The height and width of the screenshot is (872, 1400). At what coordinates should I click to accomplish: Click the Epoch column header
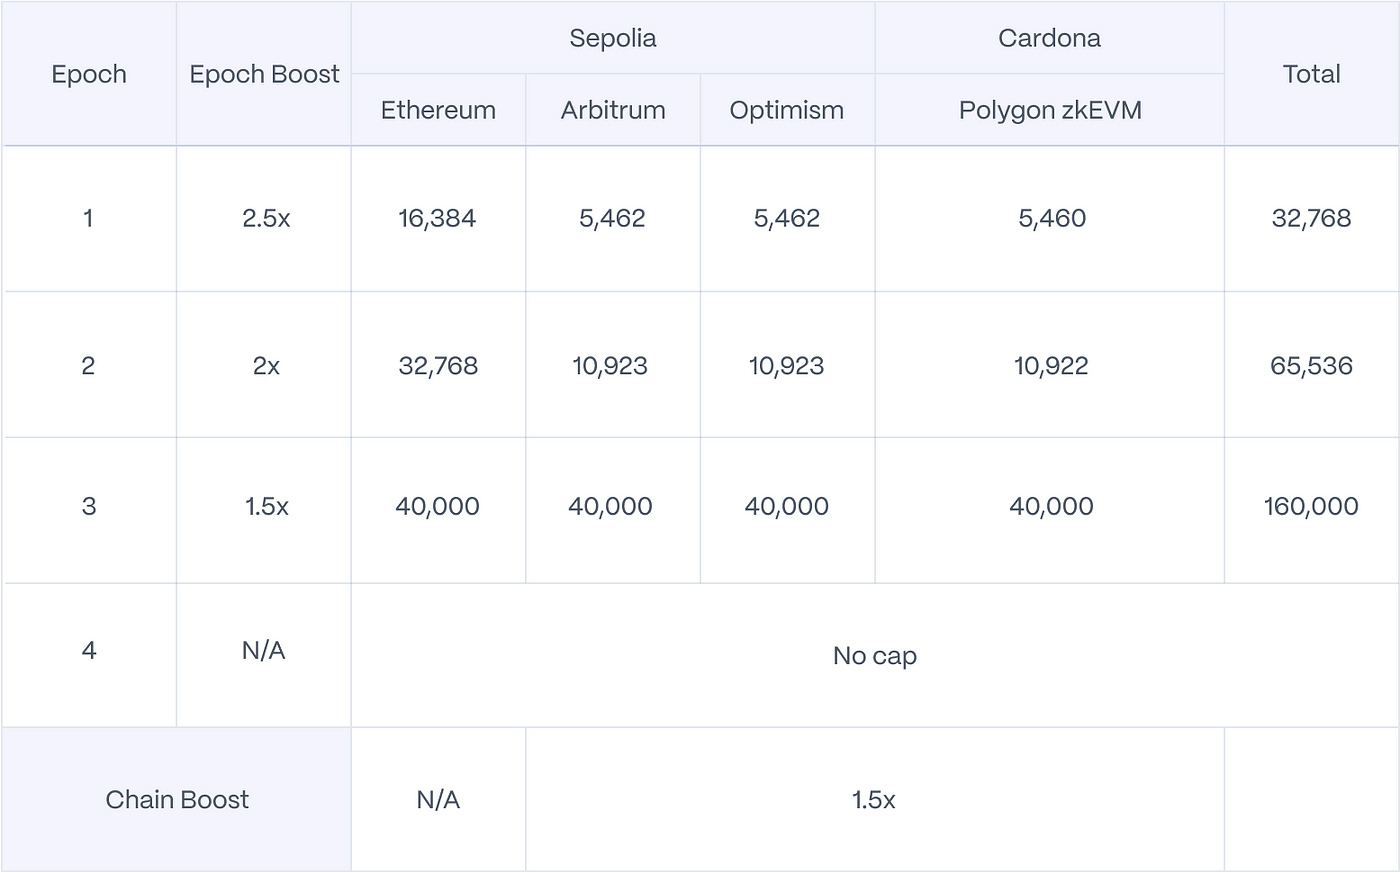point(89,74)
